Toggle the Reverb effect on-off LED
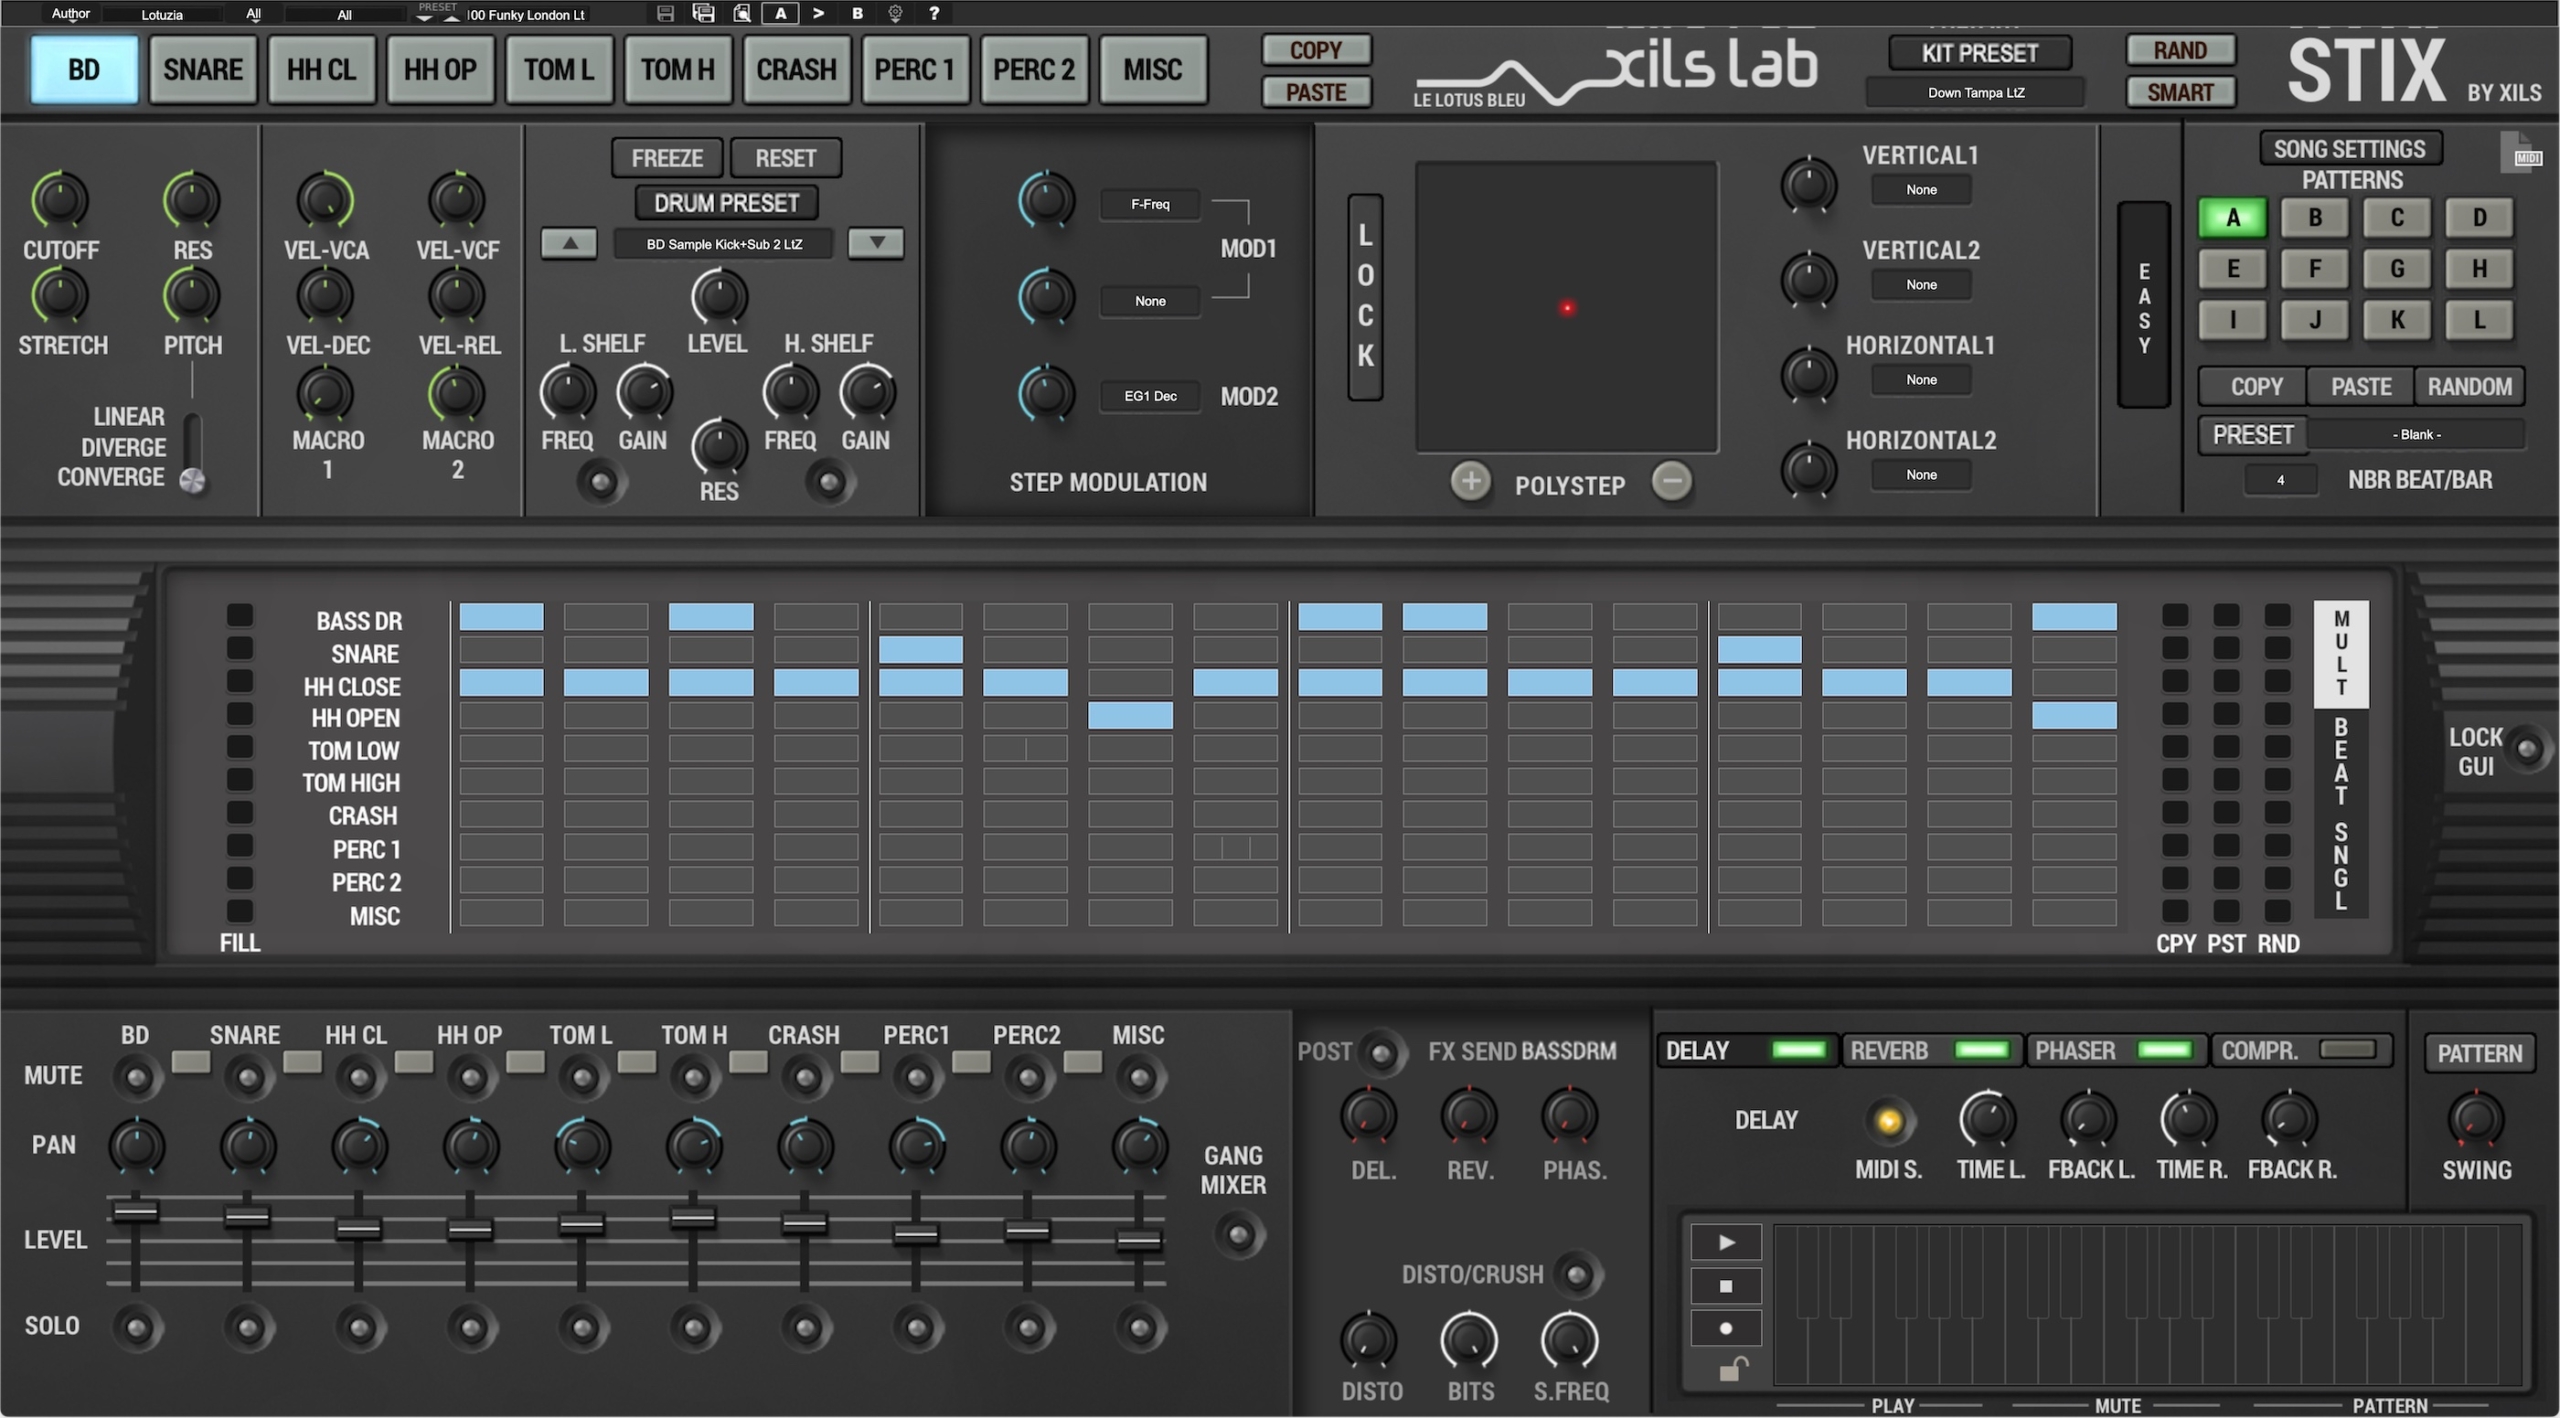 click(1981, 1050)
